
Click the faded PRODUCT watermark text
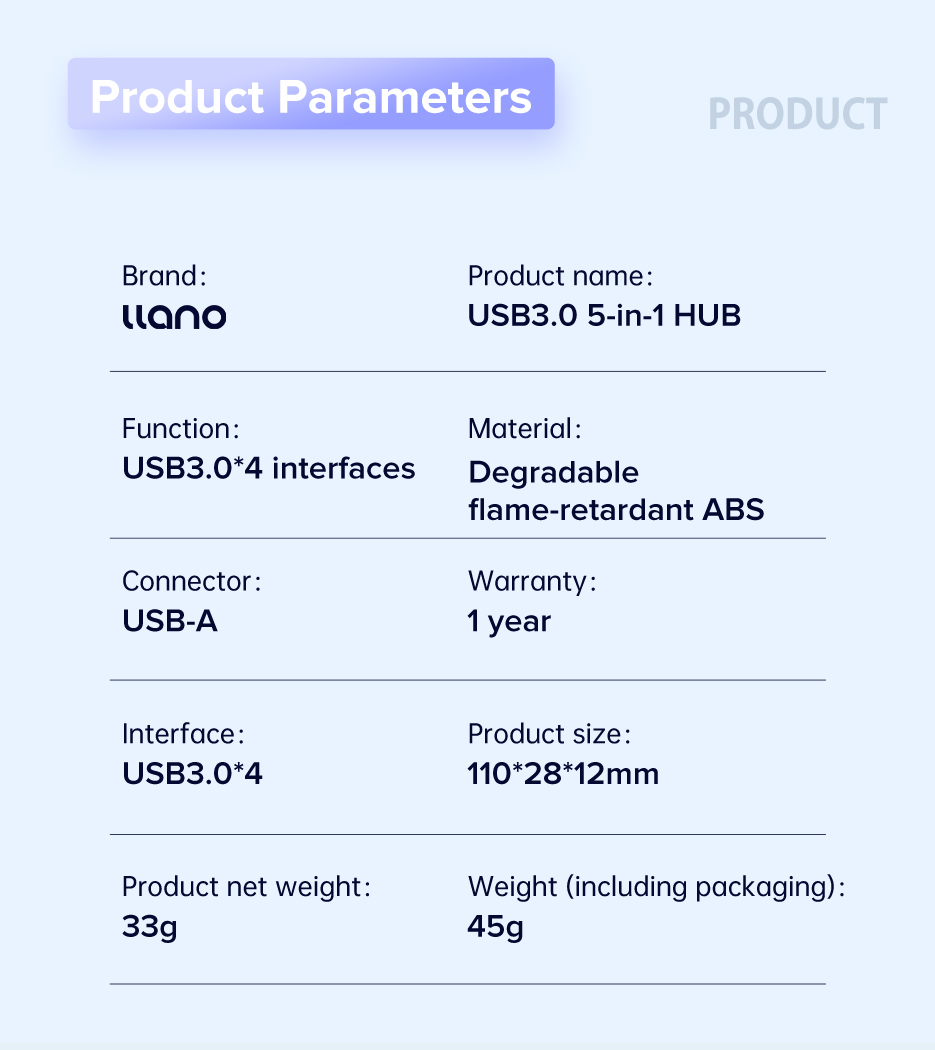click(x=797, y=114)
